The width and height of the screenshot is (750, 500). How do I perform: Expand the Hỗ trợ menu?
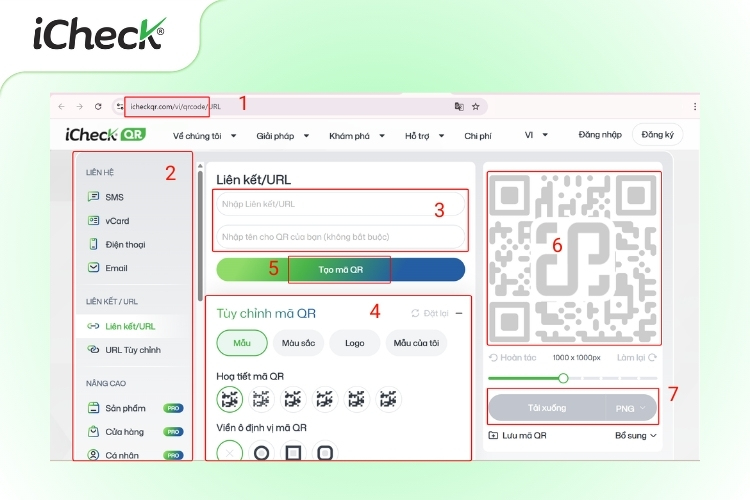point(425,136)
